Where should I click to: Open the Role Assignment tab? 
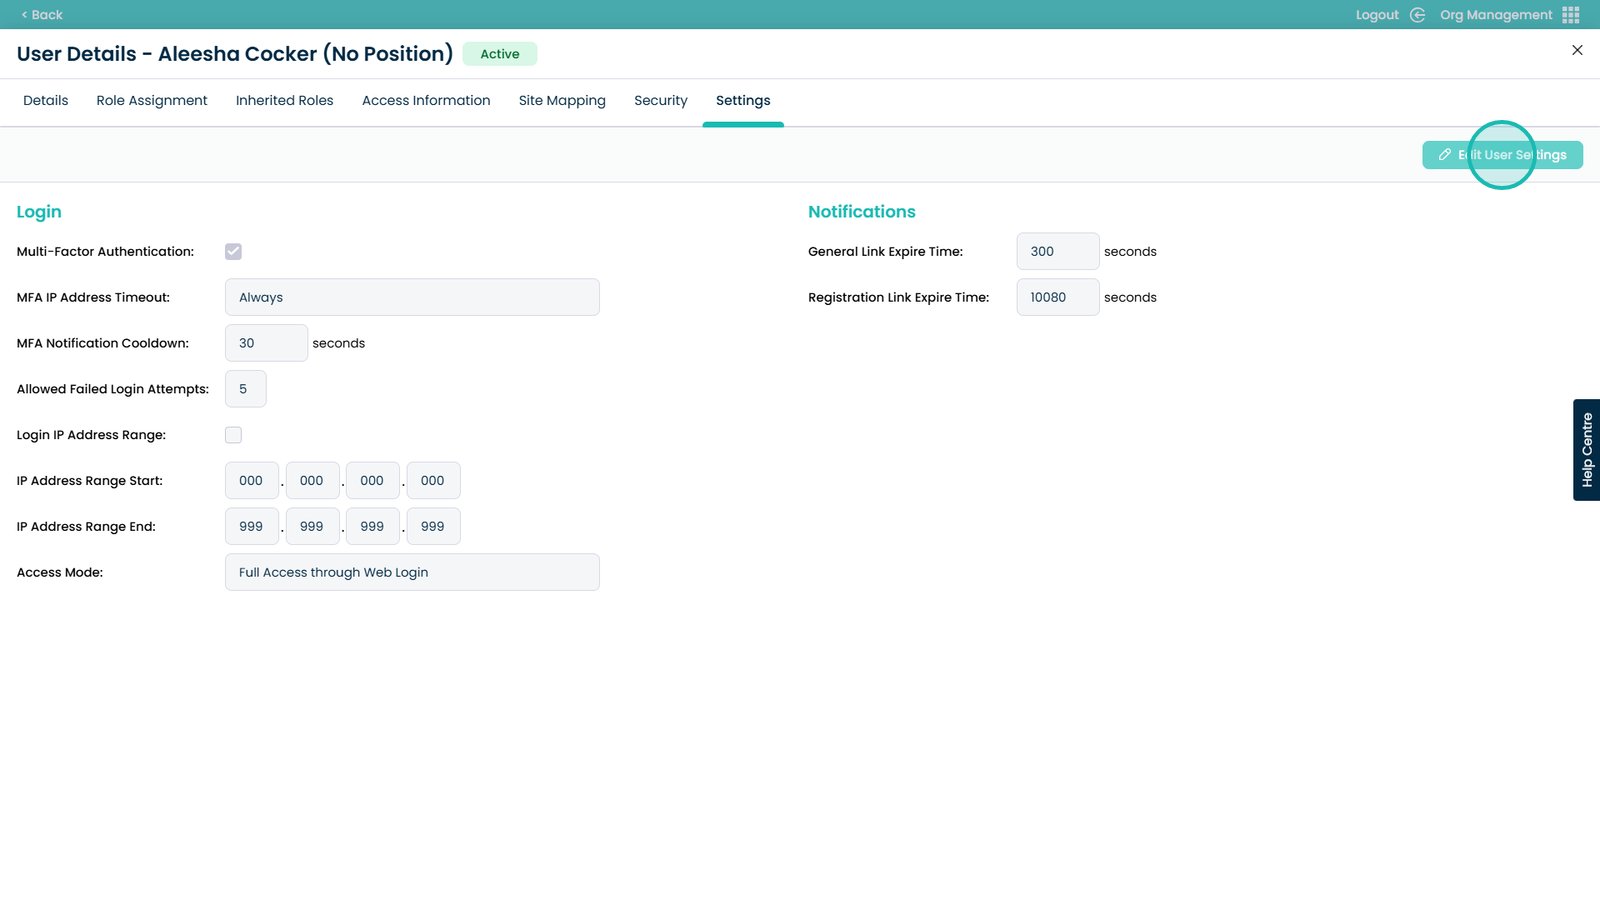152,101
